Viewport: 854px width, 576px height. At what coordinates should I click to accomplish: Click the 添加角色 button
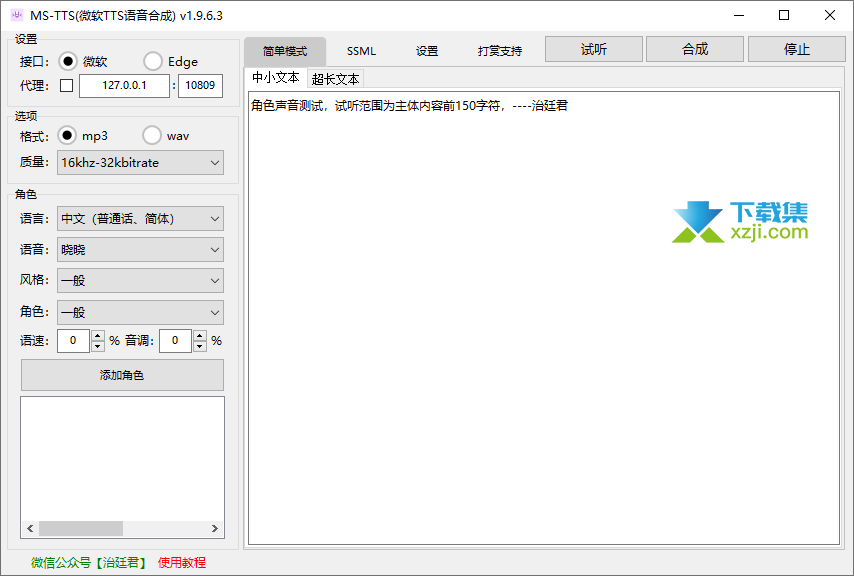pos(122,375)
